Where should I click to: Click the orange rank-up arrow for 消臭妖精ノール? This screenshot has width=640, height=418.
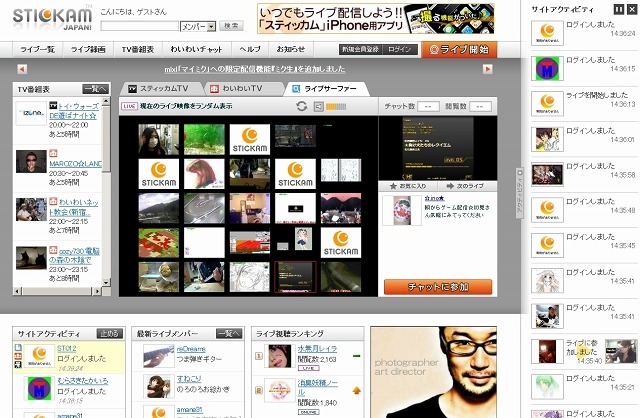(x=356, y=391)
